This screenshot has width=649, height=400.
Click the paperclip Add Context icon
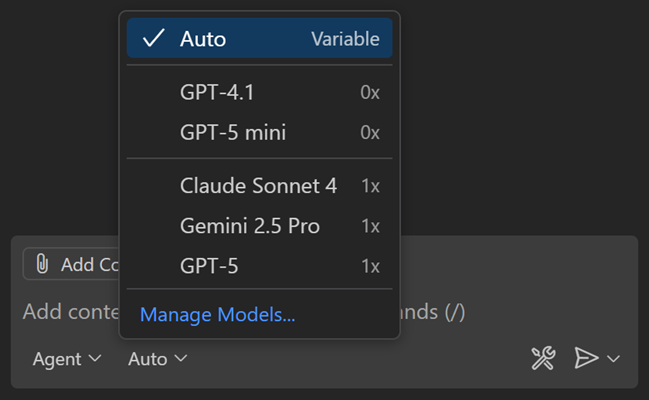click(x=42, y=264)
